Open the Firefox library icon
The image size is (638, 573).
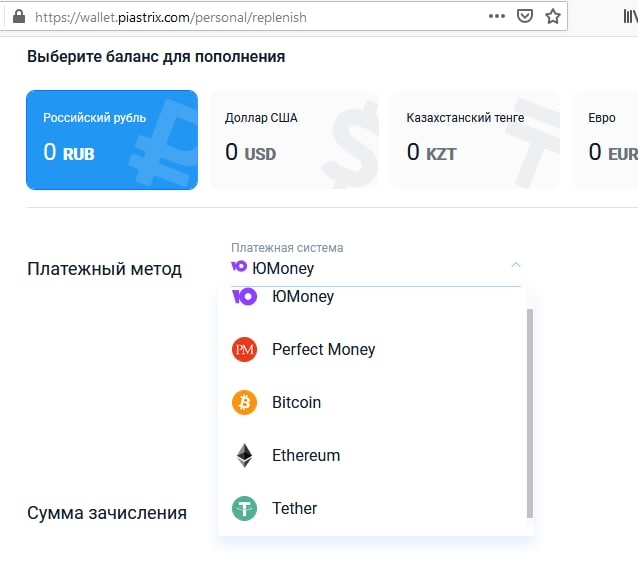[x=630, y=16]
